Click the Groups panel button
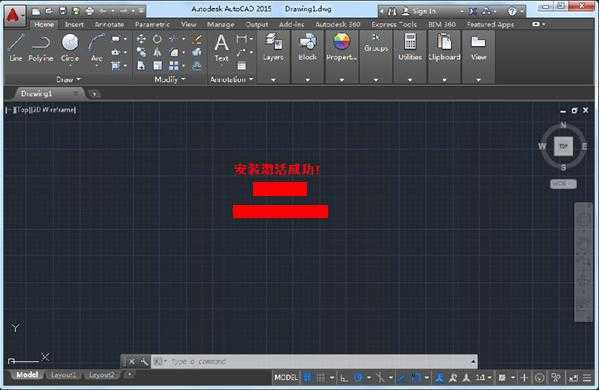 tap(376, 44)
